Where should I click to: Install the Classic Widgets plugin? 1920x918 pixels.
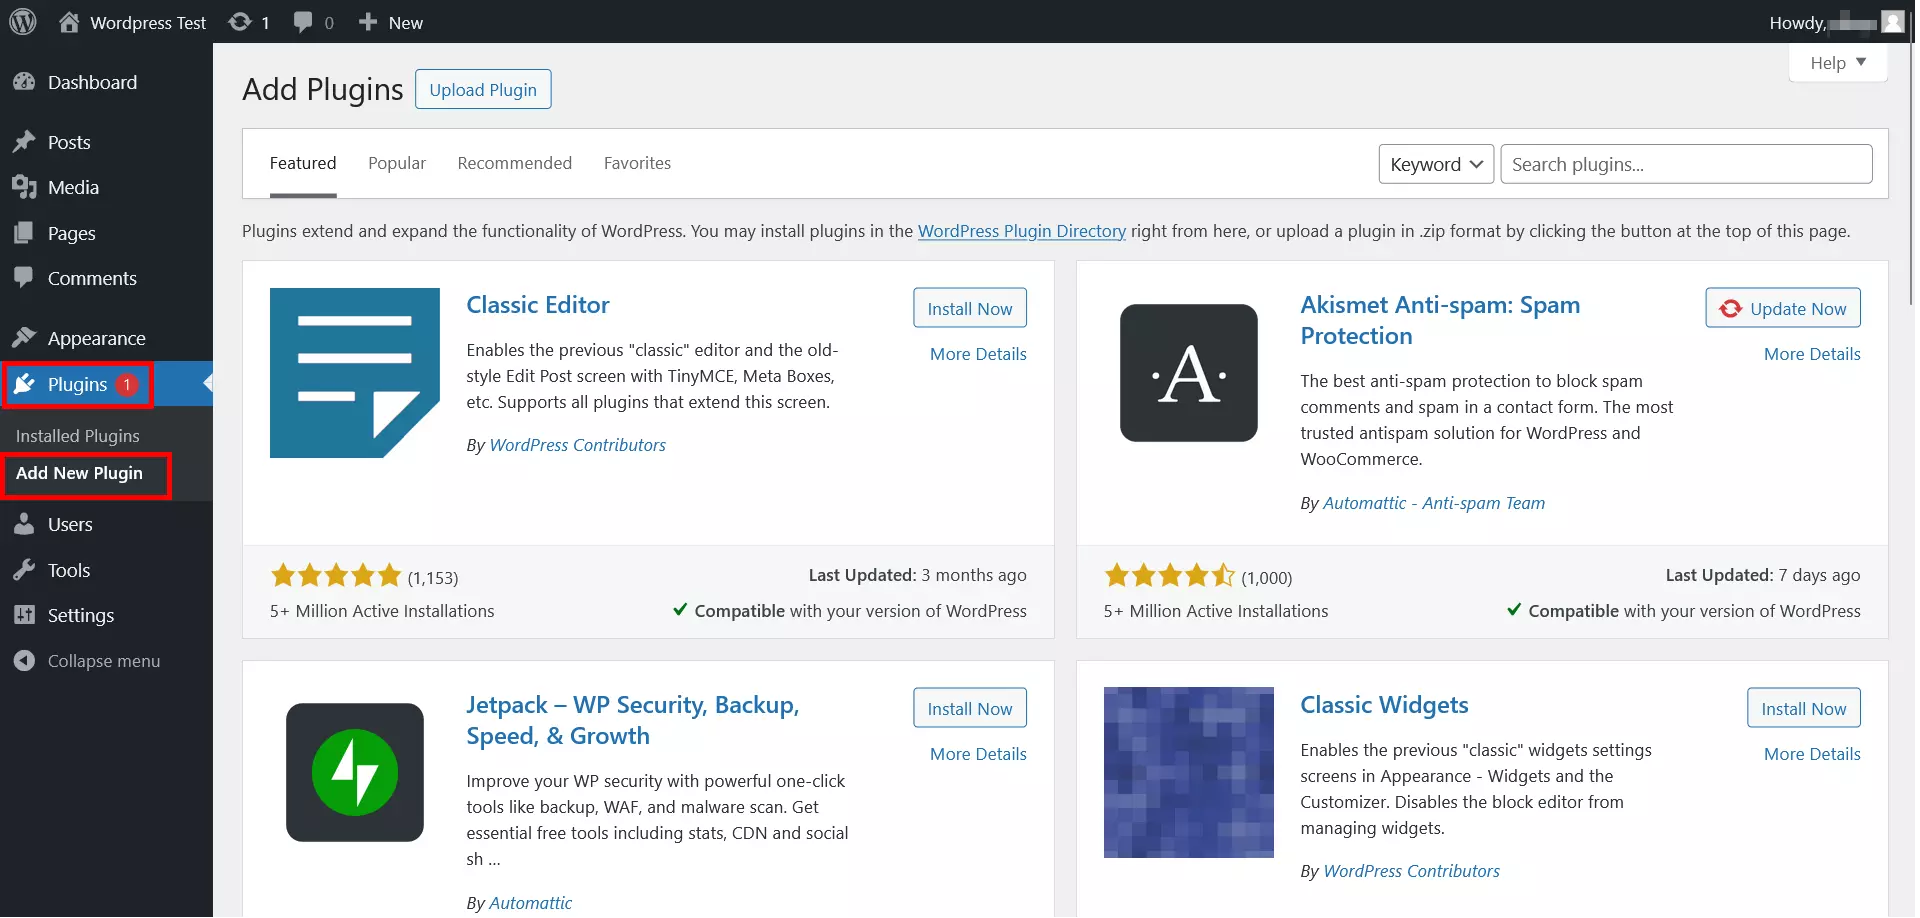coord(1804,708)
